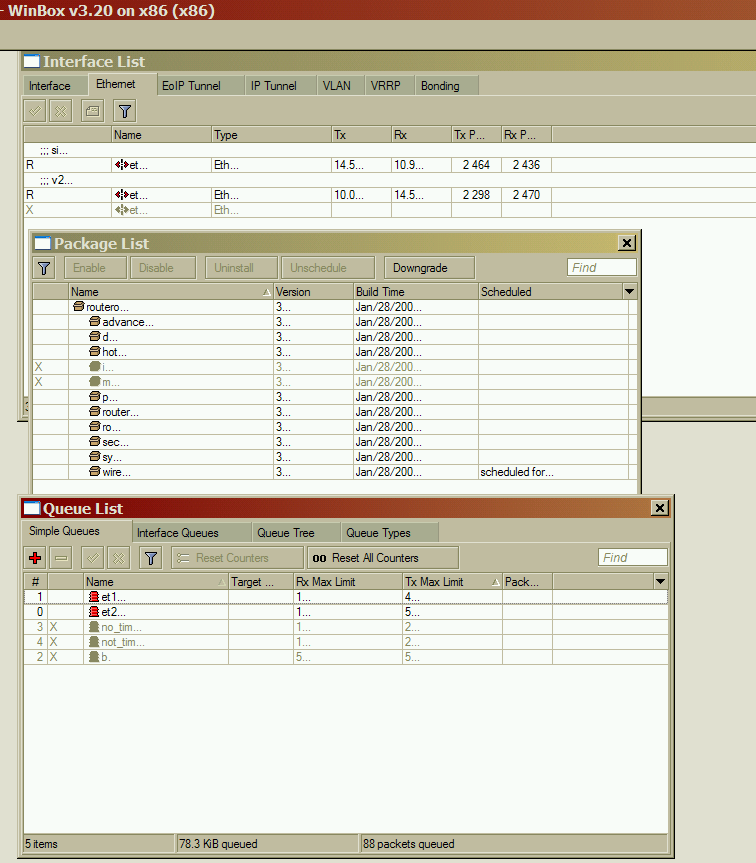Click Version column header in Package List
756x863 pixels.
314,292
